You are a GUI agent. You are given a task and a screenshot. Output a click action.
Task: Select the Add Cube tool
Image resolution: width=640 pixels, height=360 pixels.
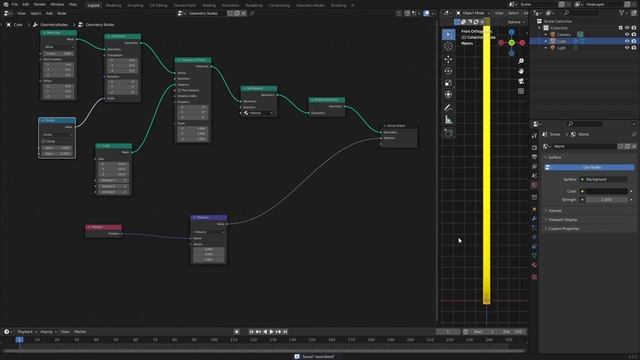pyautogui.click(x=448, y=133)
